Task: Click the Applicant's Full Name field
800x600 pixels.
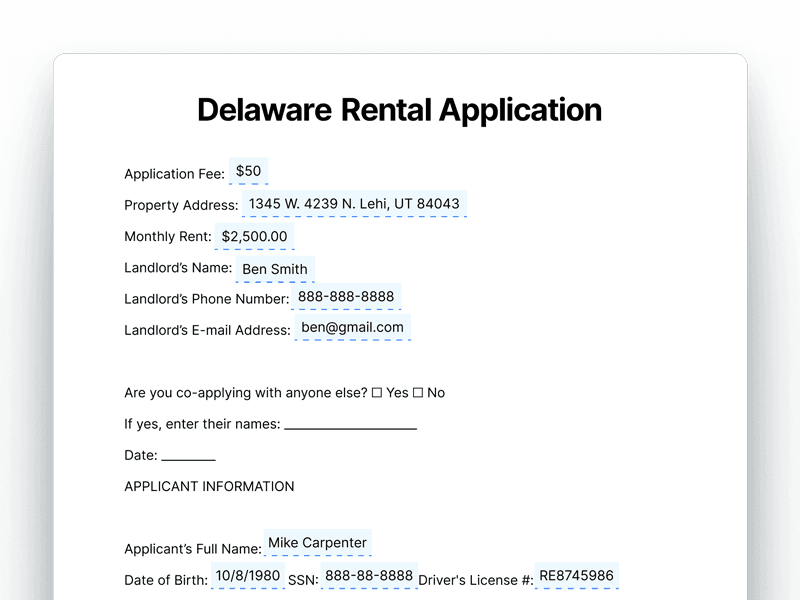Action: (316, 542)
